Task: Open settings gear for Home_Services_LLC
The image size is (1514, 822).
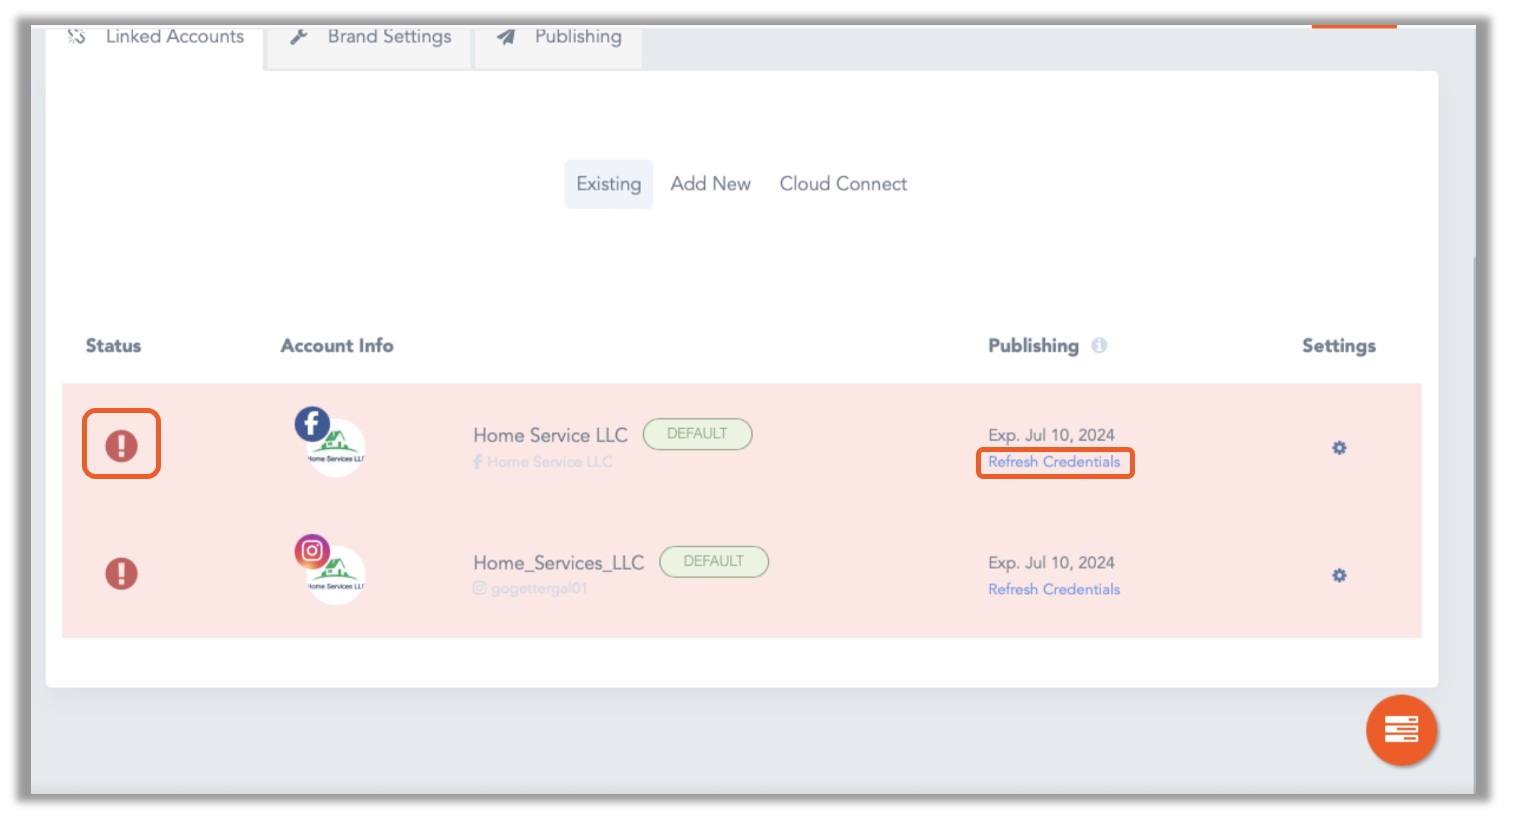Action: pos(1339,575)
